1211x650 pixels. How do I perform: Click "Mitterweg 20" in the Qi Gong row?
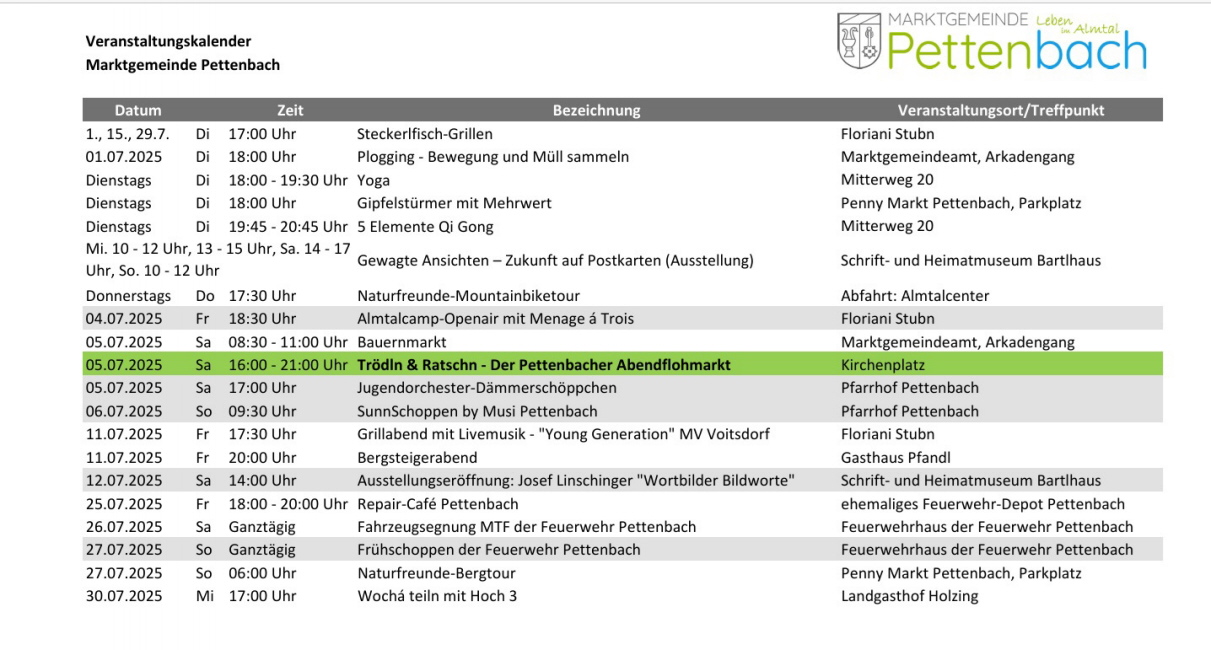click(887, 226)
